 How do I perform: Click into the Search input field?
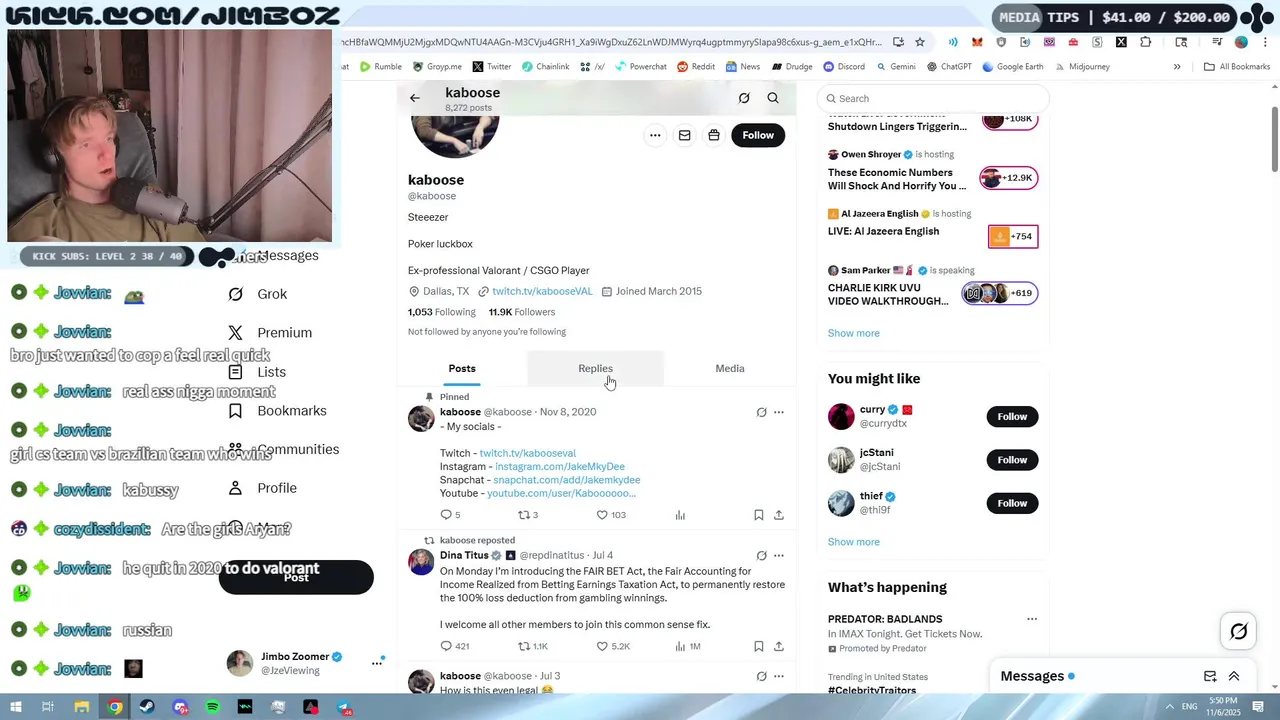point(933,98)
